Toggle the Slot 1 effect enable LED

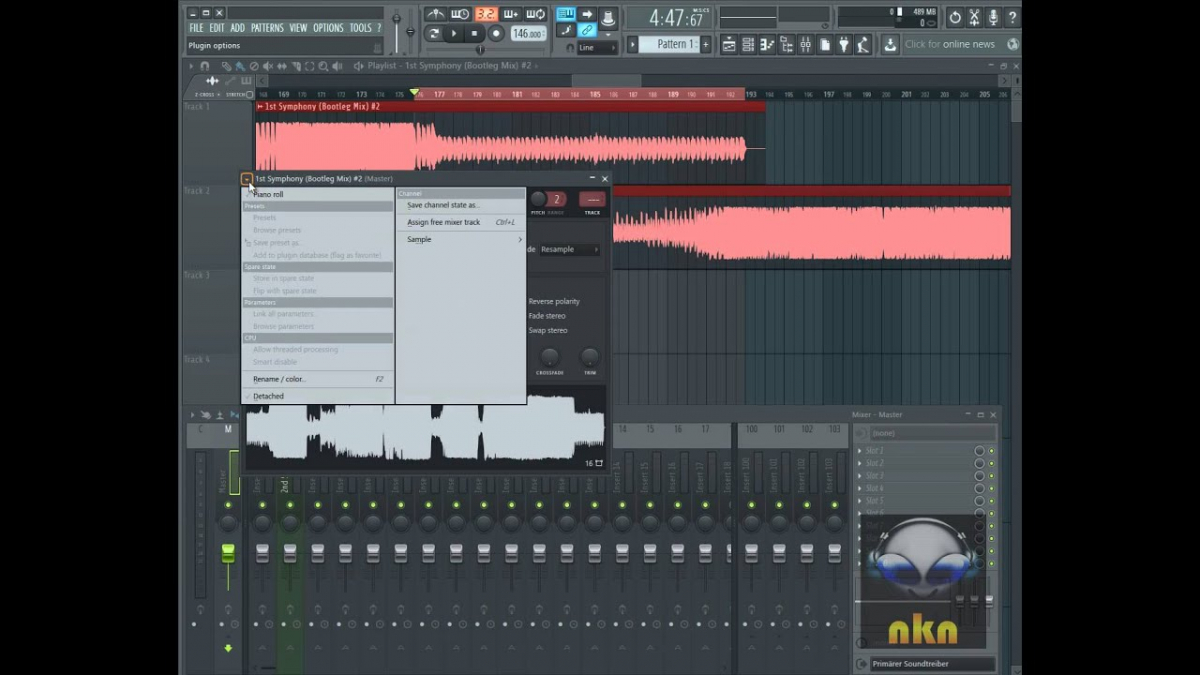pos(991,451)
